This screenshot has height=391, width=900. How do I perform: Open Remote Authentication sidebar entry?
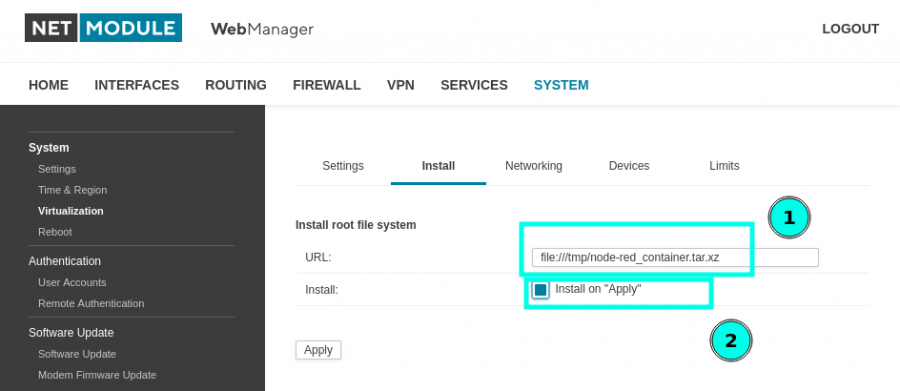pos(91,303)
